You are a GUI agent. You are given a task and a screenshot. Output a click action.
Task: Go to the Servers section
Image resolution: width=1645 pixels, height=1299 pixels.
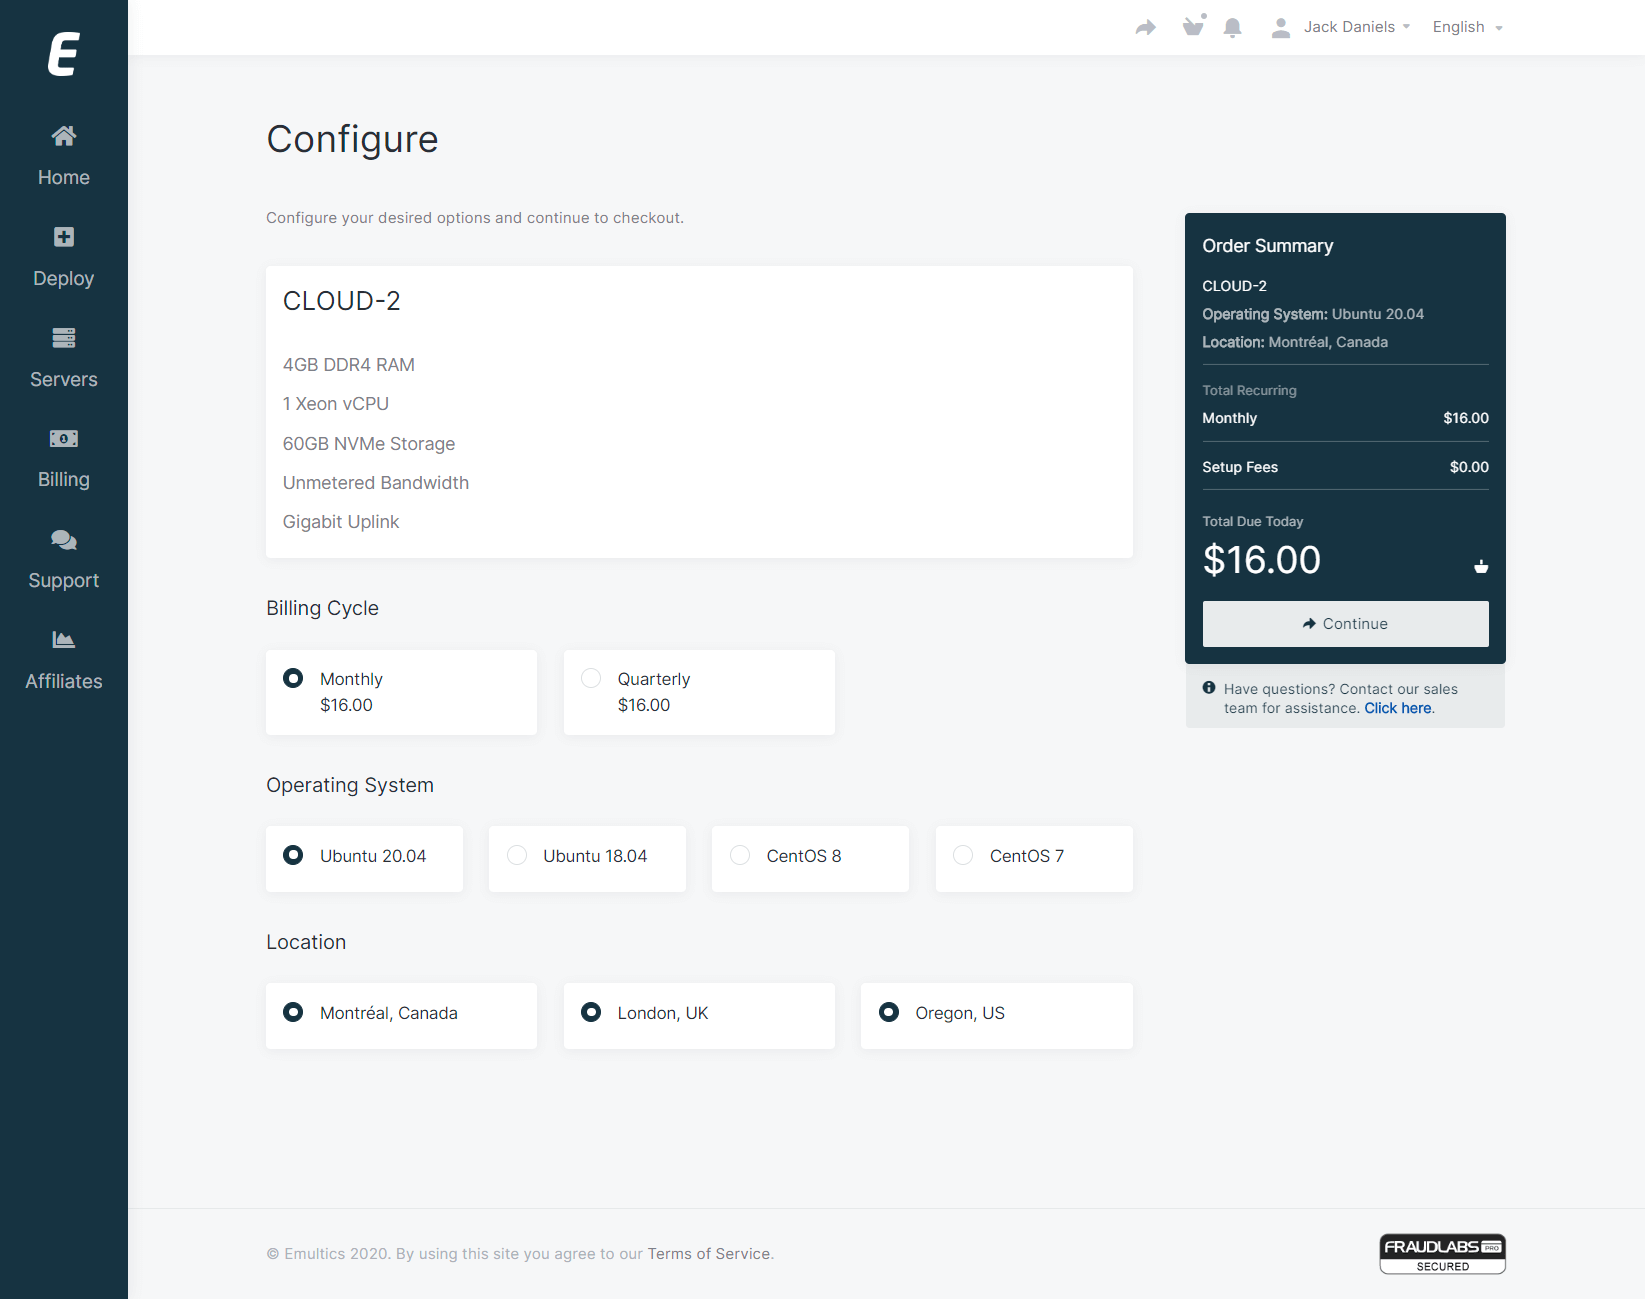pos(63,358)
